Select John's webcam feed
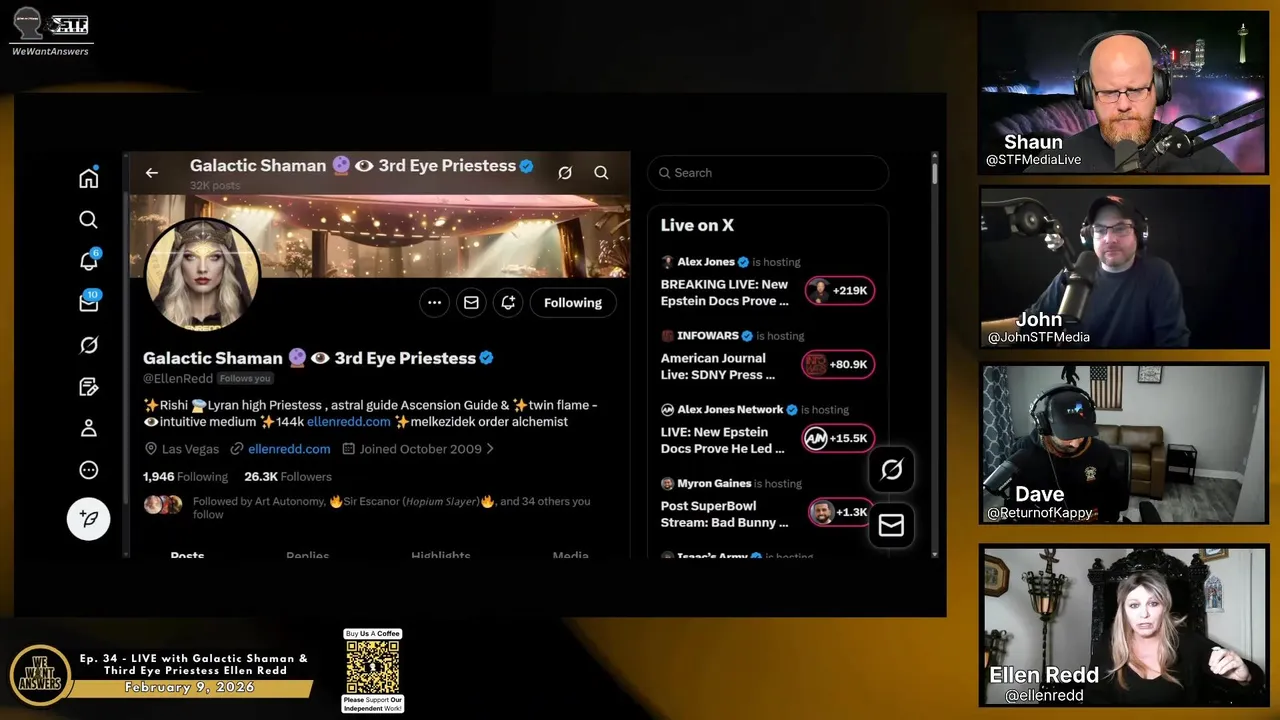Screen dimensions: 1280x720 (x=1125, y=268)
